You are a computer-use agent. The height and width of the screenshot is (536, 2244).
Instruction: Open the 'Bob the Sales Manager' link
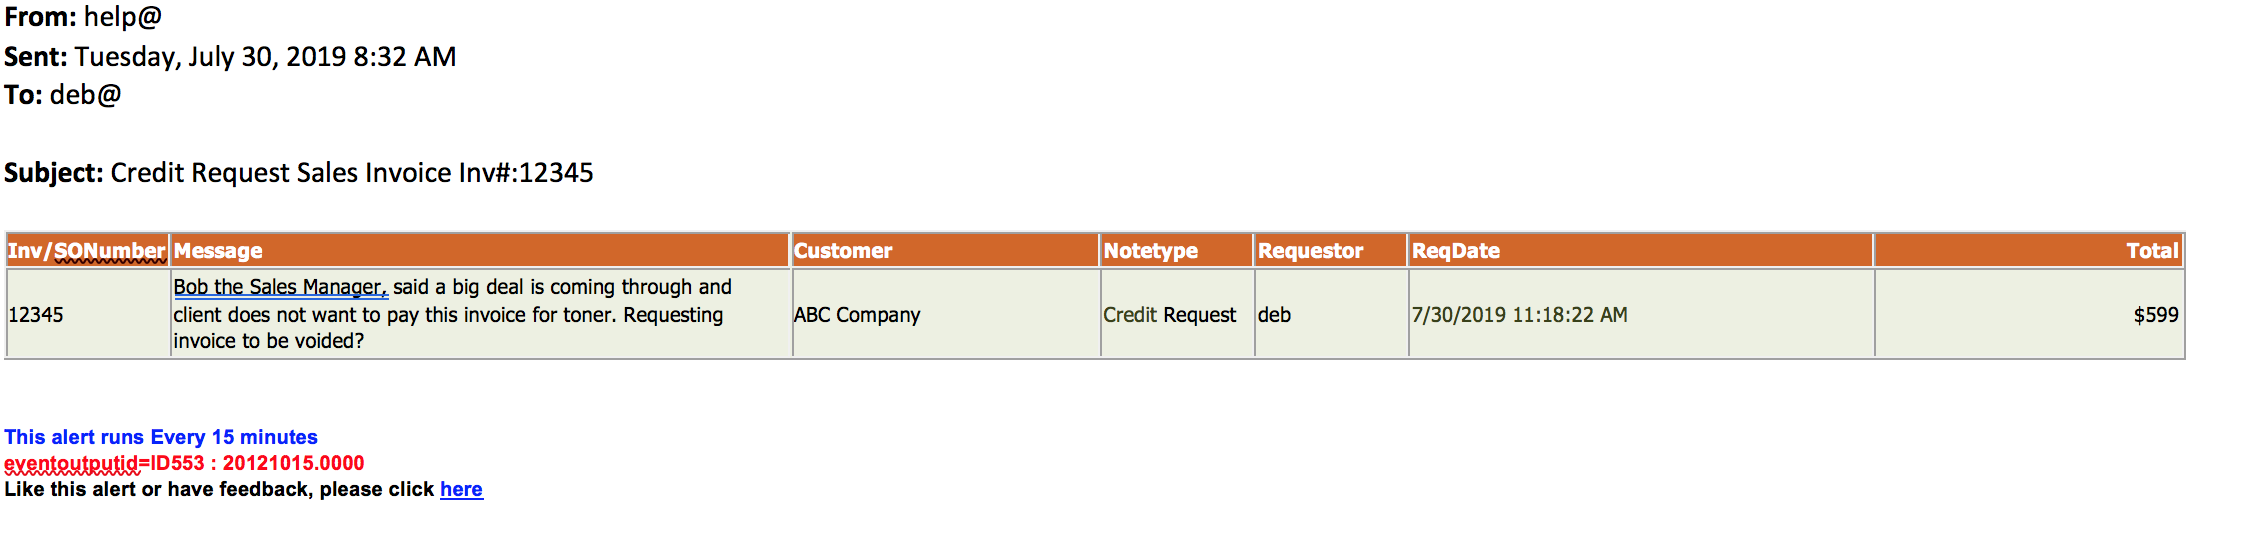pos(280,287)
